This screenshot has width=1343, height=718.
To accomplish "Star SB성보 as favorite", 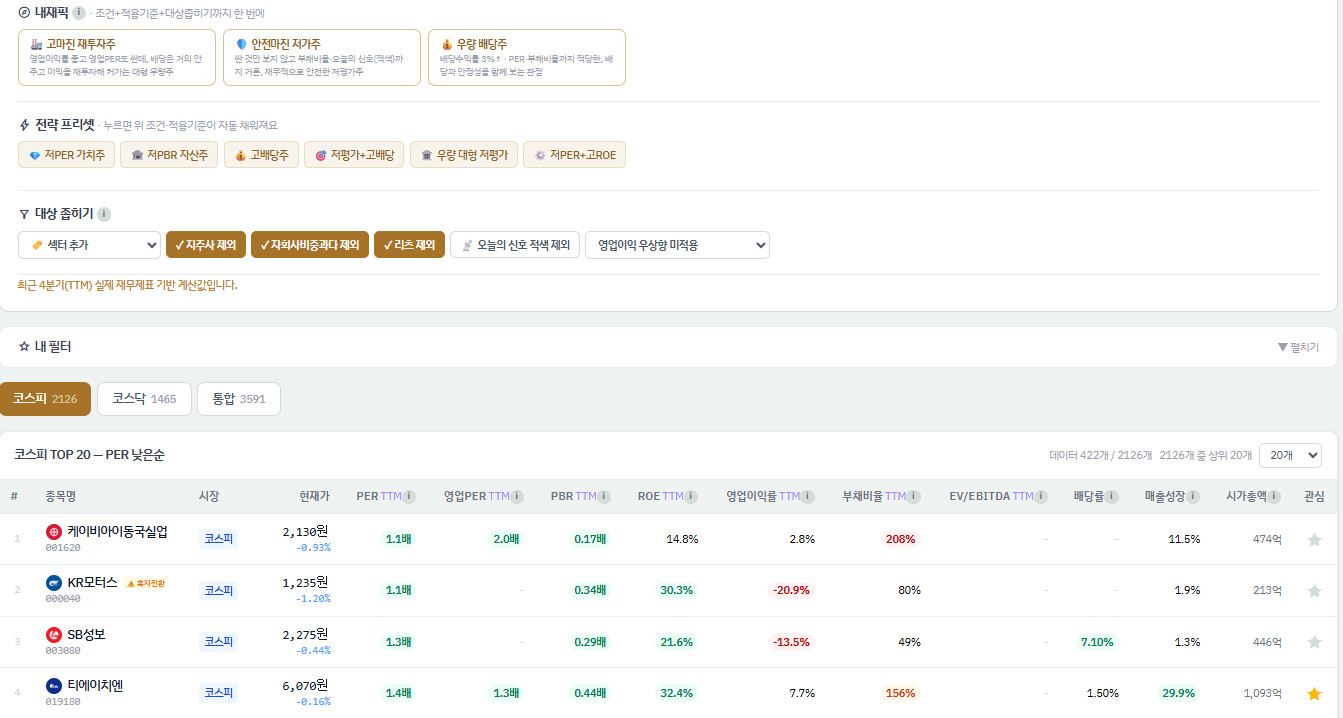I will click(x=1314, y=642).
